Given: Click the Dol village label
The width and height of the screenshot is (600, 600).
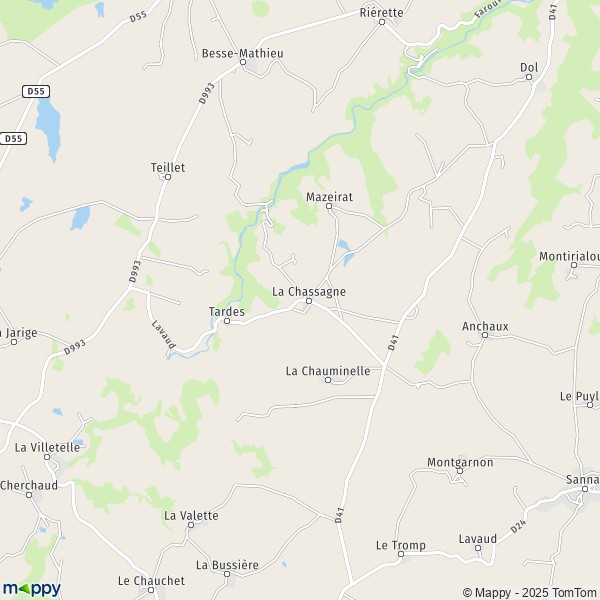Looking at the screenshot, I should tap(529, 67).
